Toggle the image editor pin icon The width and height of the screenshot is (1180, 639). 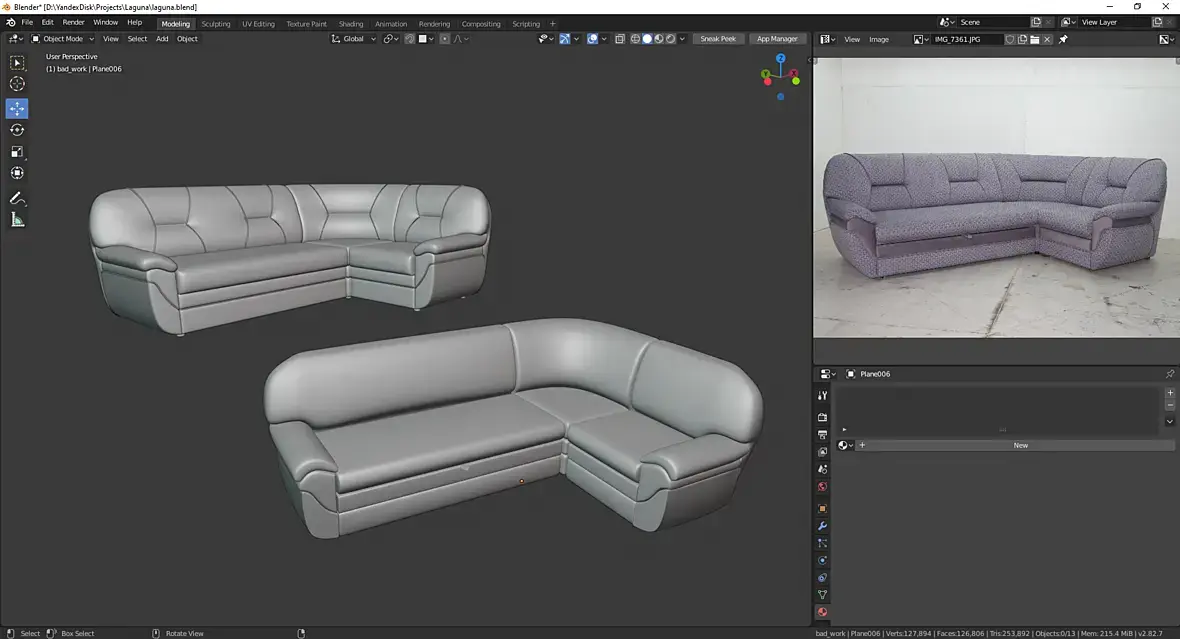click(x=1063, y=40)
